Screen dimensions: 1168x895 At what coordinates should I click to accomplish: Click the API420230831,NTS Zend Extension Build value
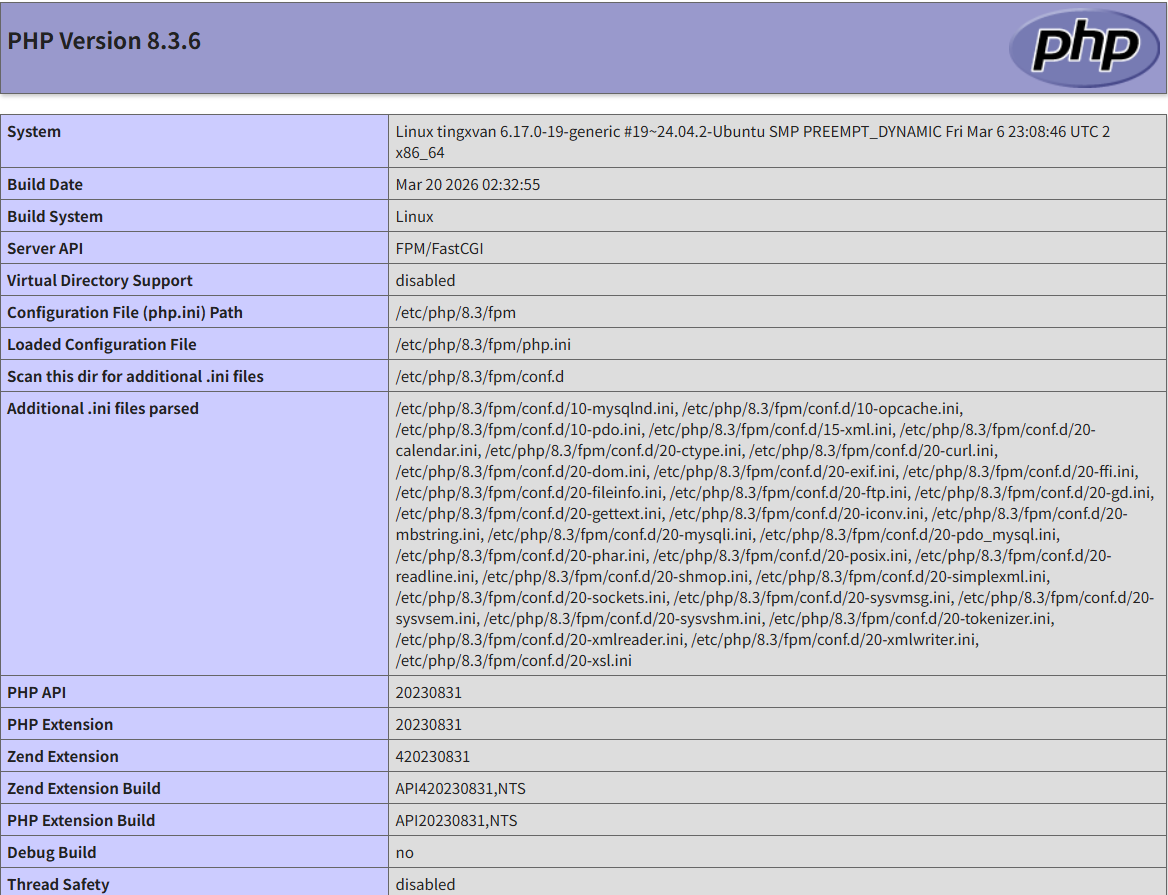(x=460, y=789)
